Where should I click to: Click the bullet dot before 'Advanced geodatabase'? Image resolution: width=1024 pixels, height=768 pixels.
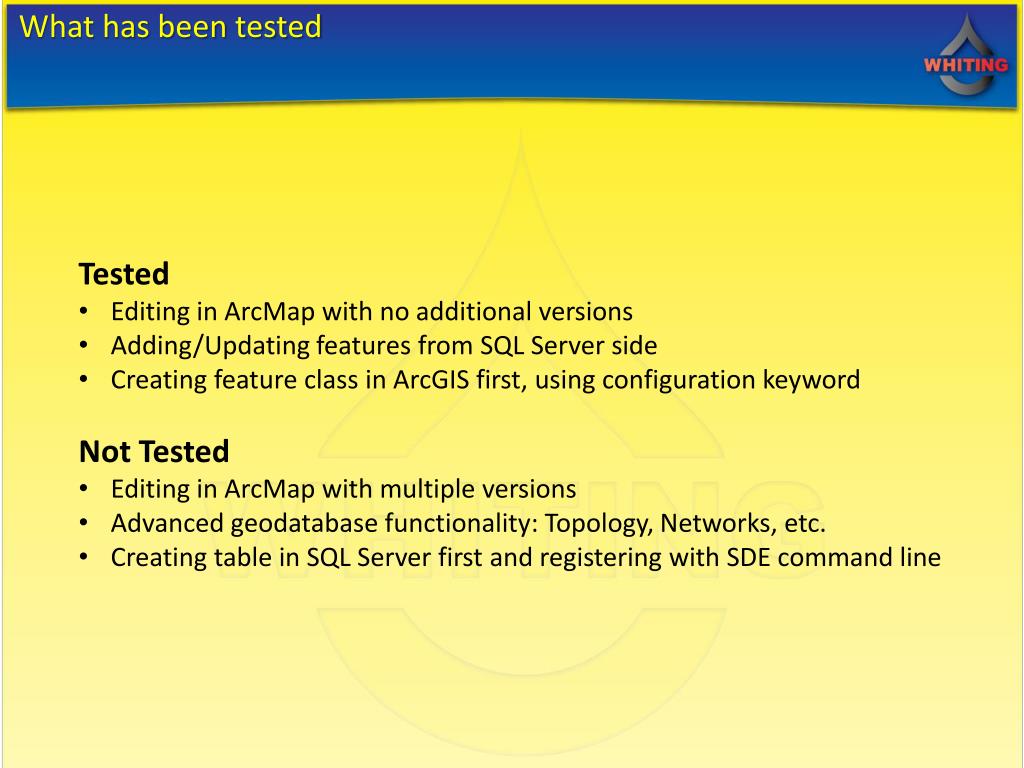pyautogui.click(x=84, y=523)
